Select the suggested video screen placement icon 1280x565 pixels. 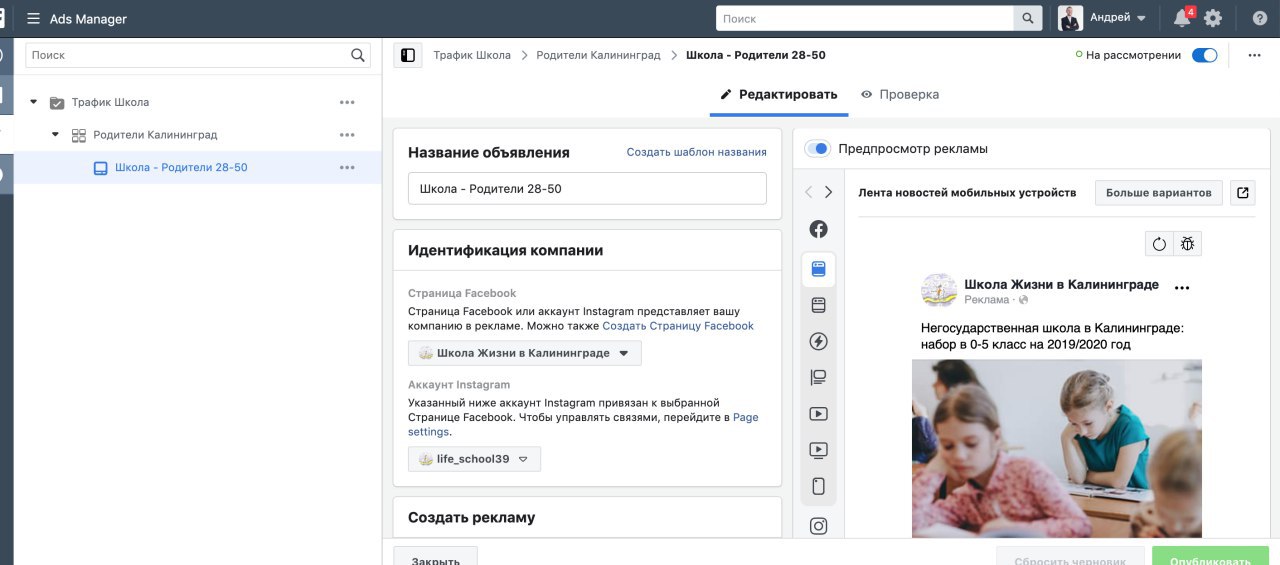[x=818, y=450]
